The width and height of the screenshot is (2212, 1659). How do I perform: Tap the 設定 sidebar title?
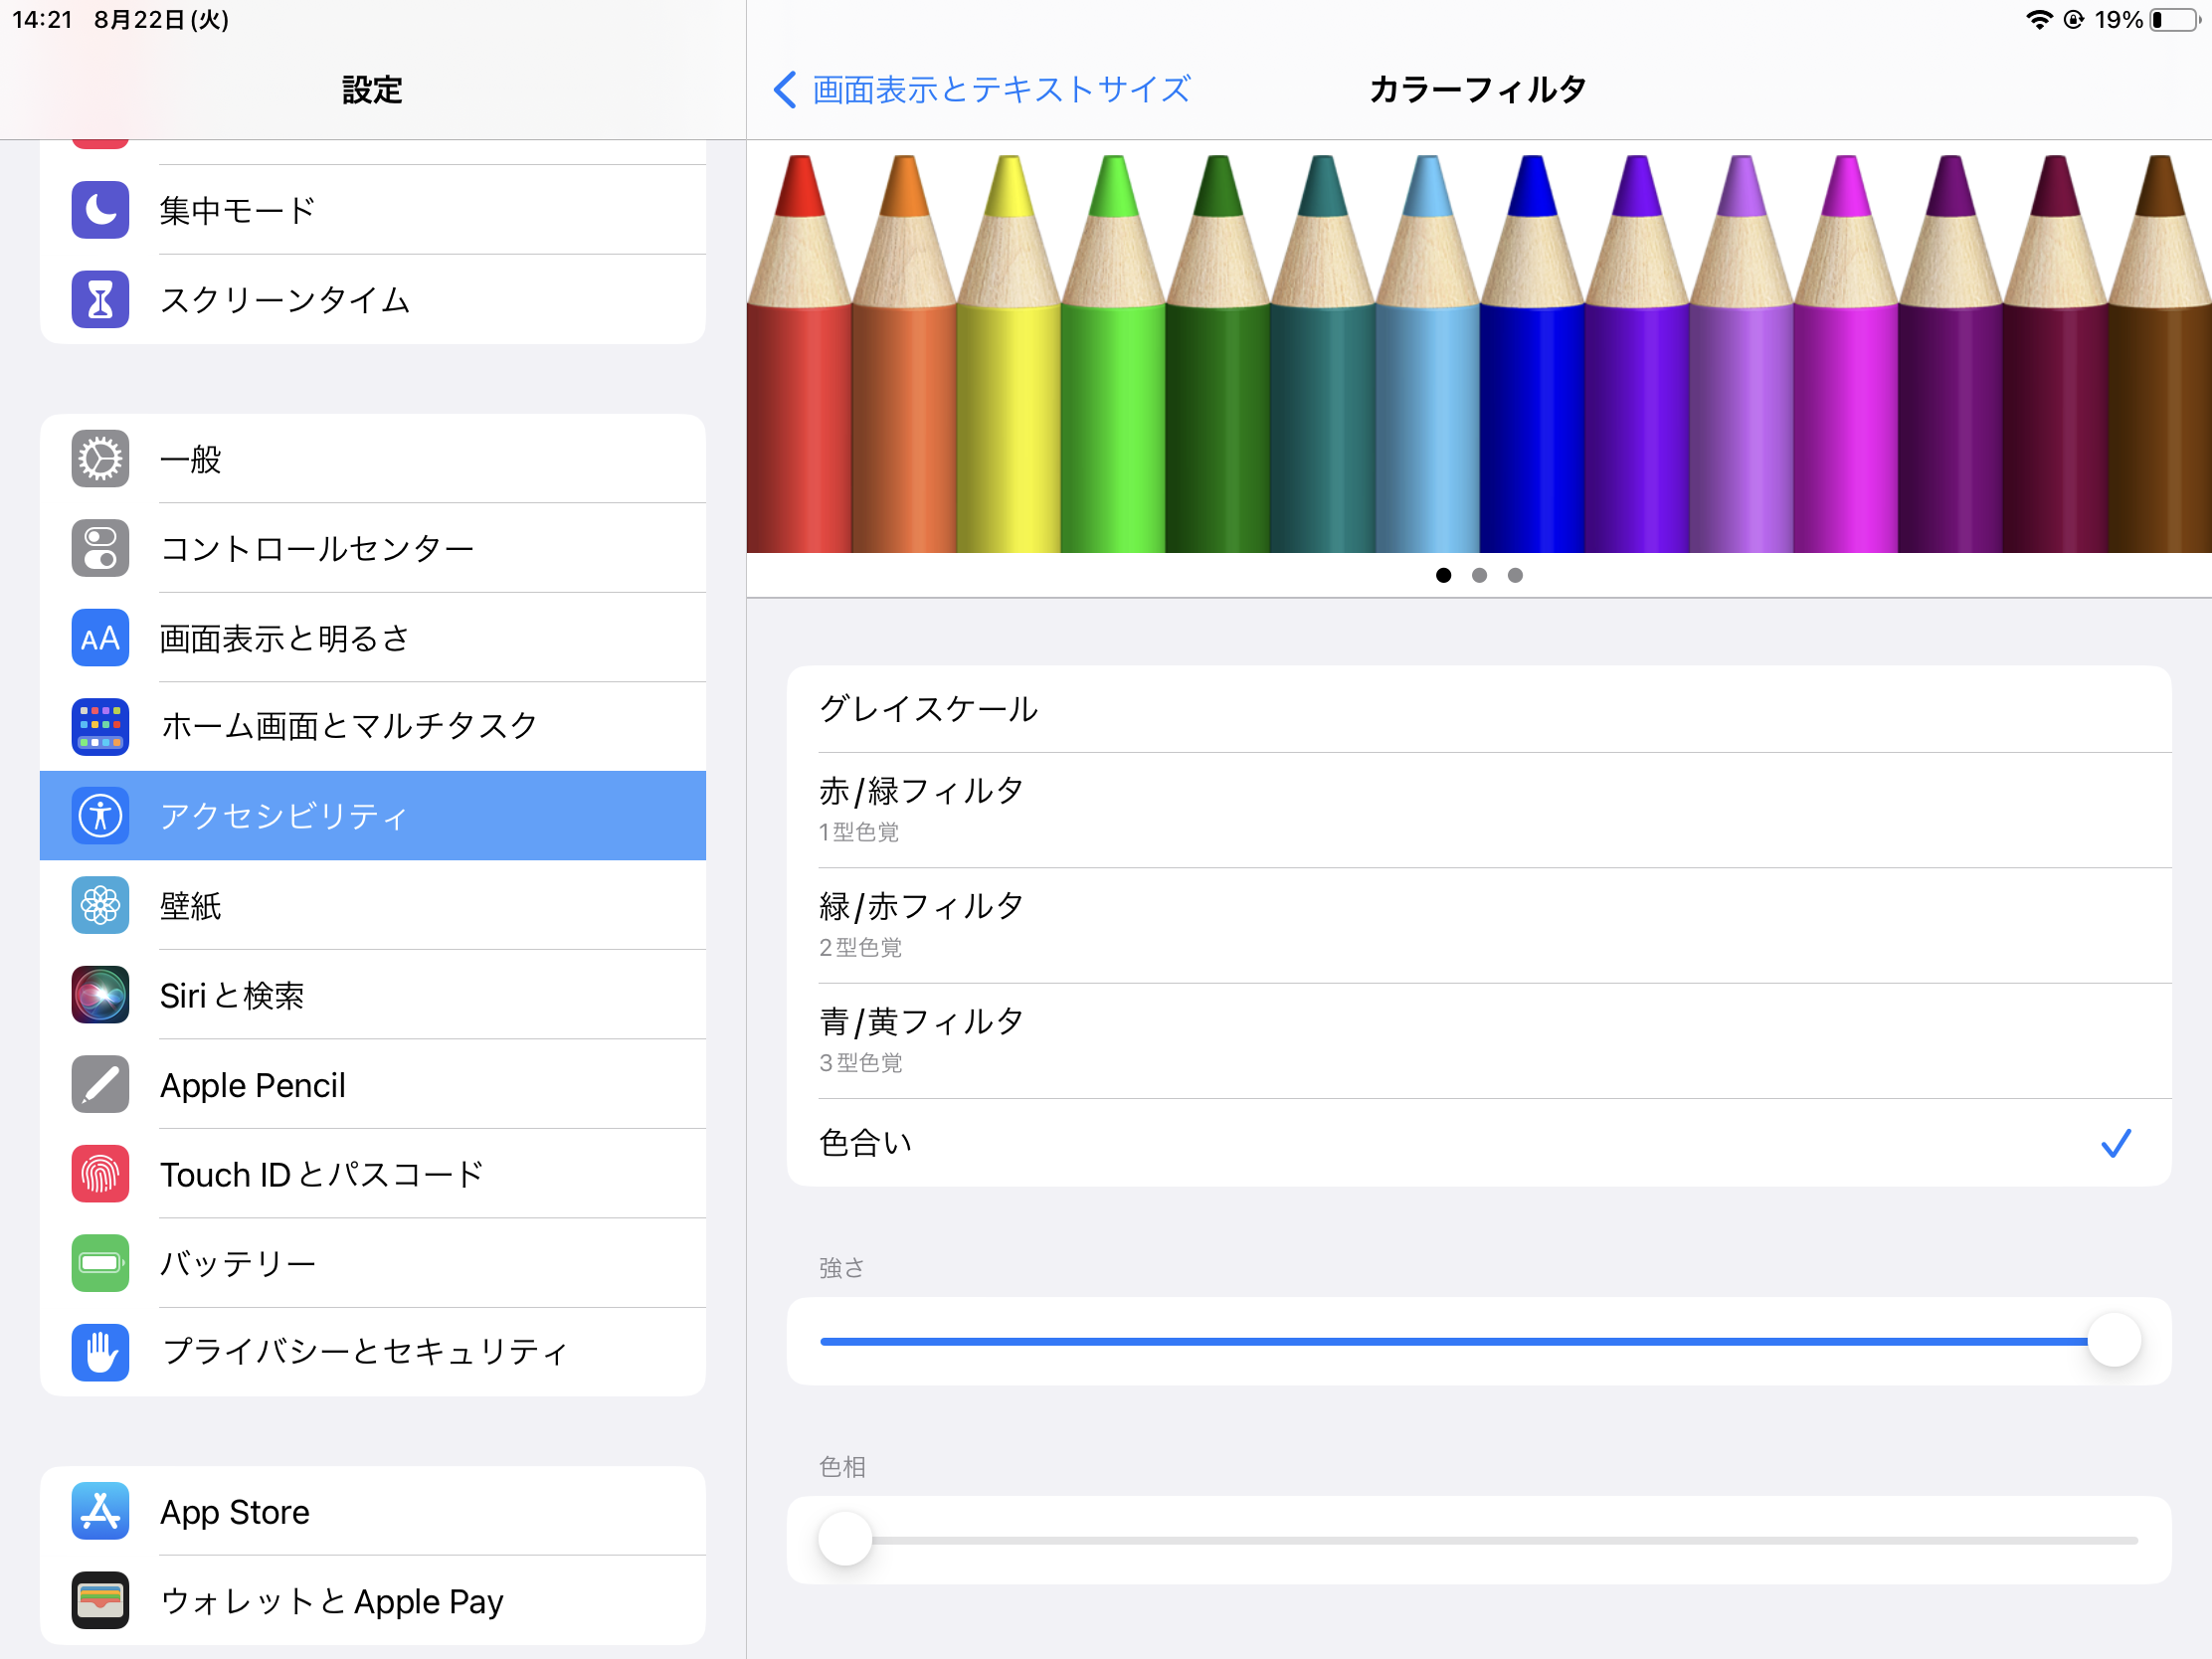click(x=372, y=90)
